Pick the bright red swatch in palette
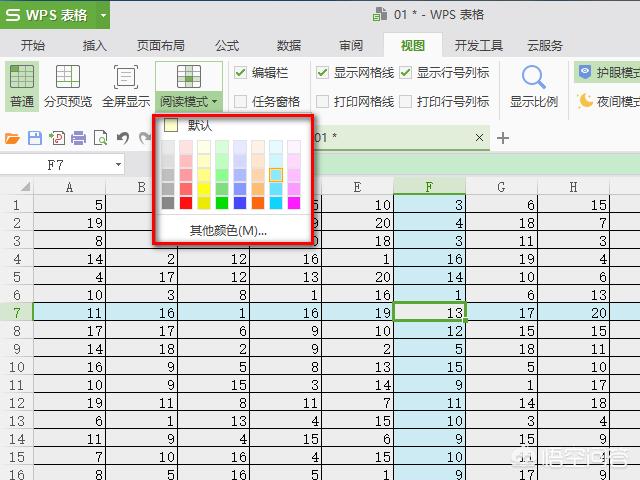640x480 pixels. pos(186,203)
